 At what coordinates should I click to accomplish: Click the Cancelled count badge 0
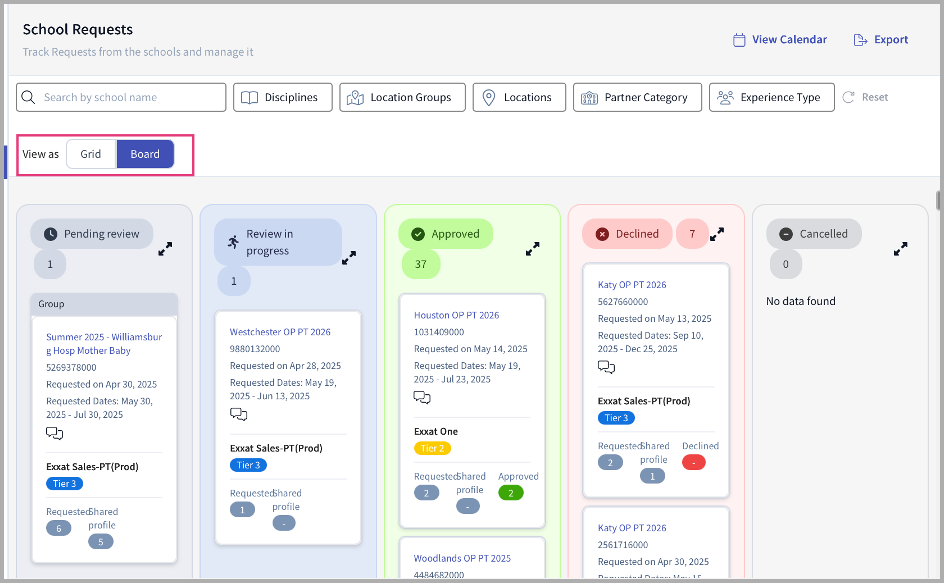[x=786, y=264]
